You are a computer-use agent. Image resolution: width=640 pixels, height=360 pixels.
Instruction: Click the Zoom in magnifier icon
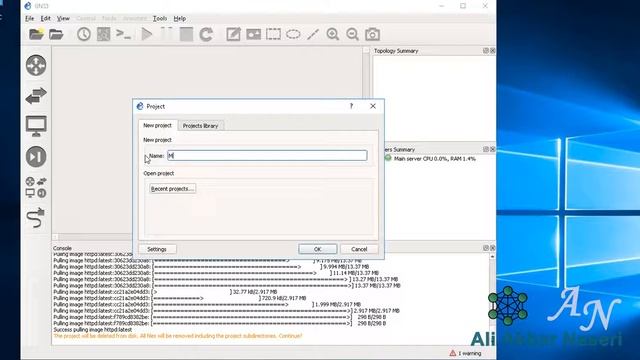(x=333, y=34)
